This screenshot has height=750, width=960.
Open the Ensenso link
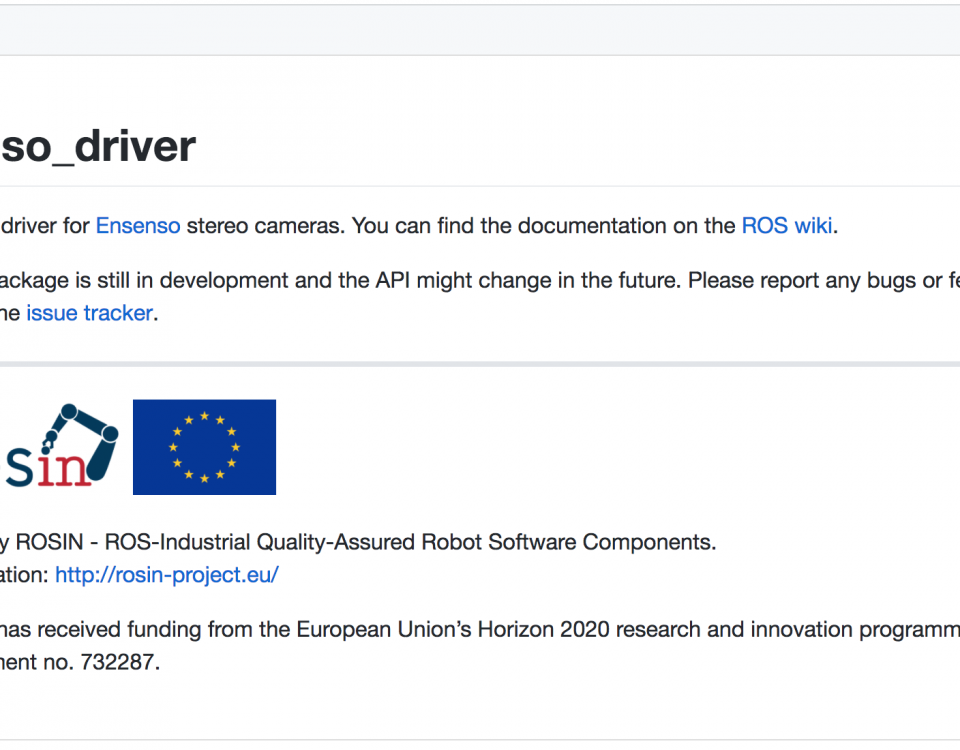click(138, 226)
